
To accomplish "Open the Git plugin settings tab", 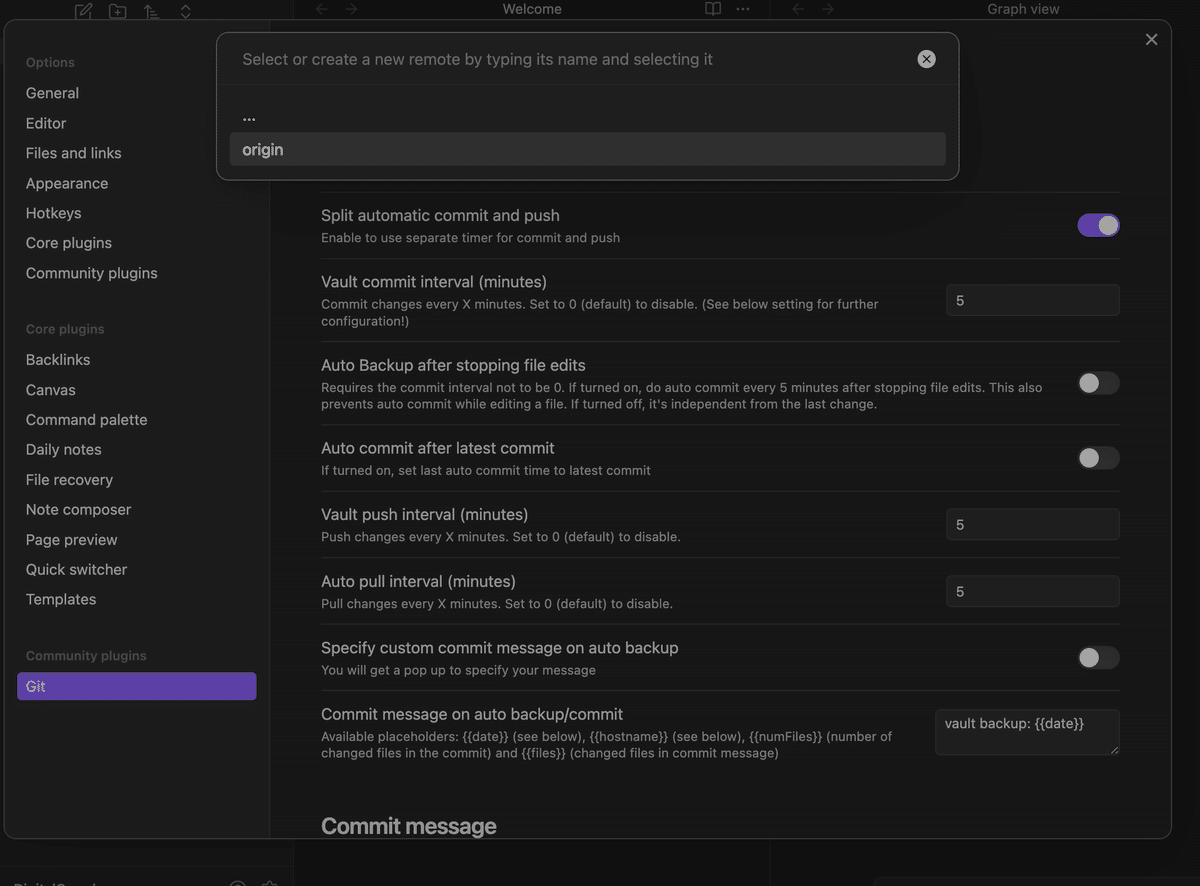I will click(x=136, y=686).
